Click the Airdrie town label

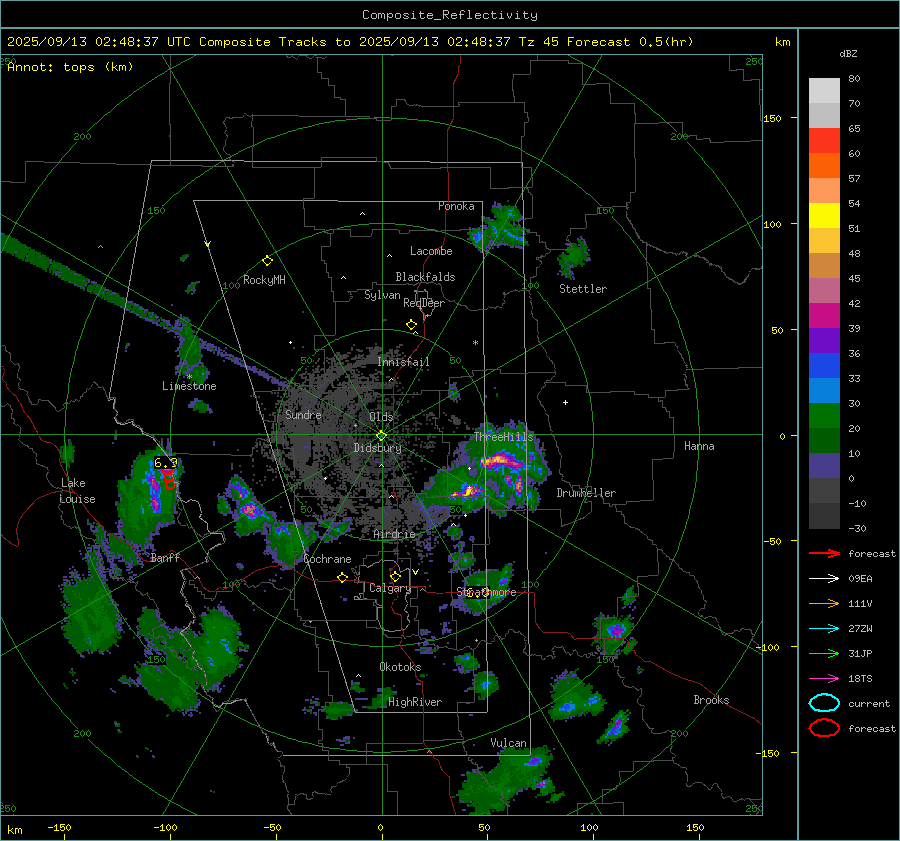tap(394, 534)
